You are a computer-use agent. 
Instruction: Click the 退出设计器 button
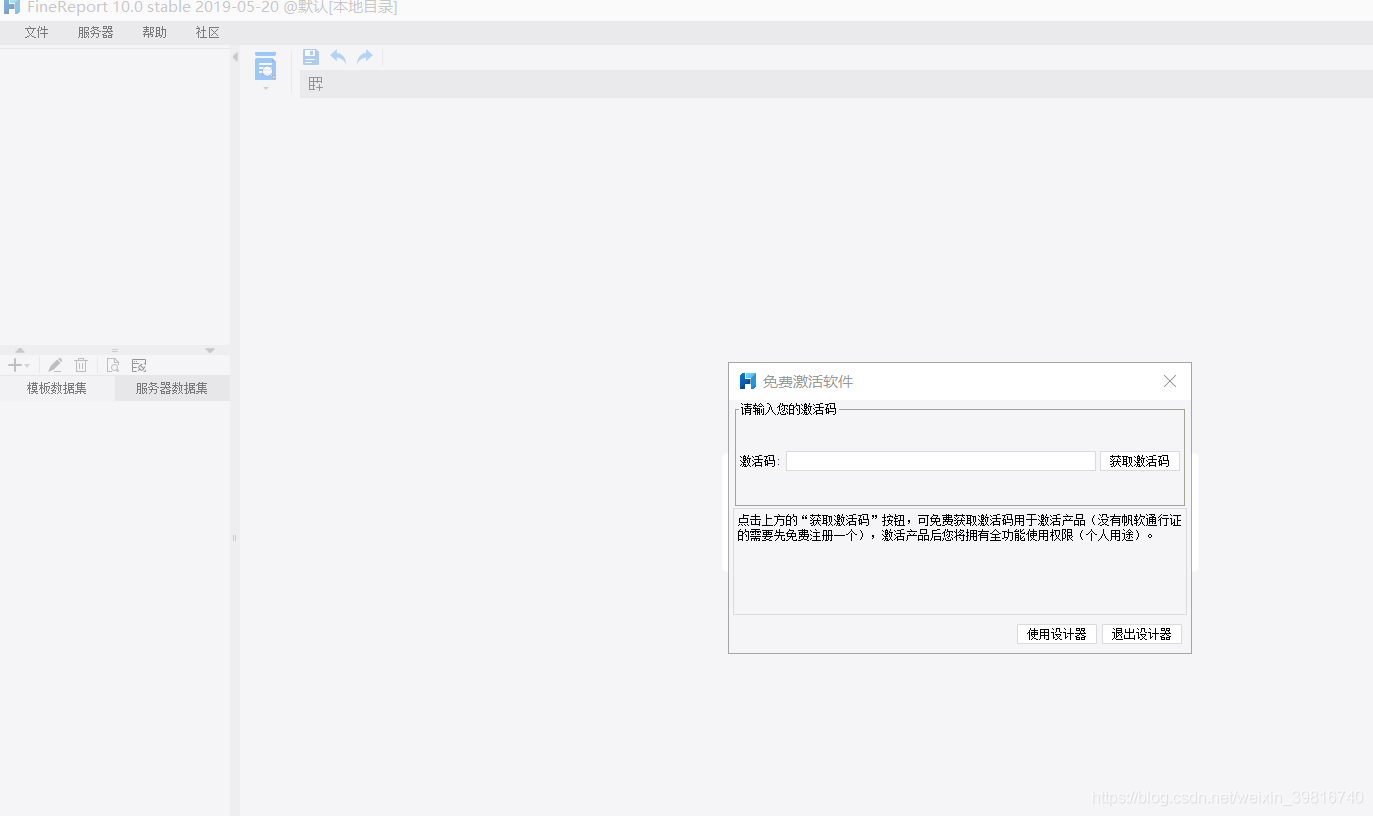(x=1142, y=634)
